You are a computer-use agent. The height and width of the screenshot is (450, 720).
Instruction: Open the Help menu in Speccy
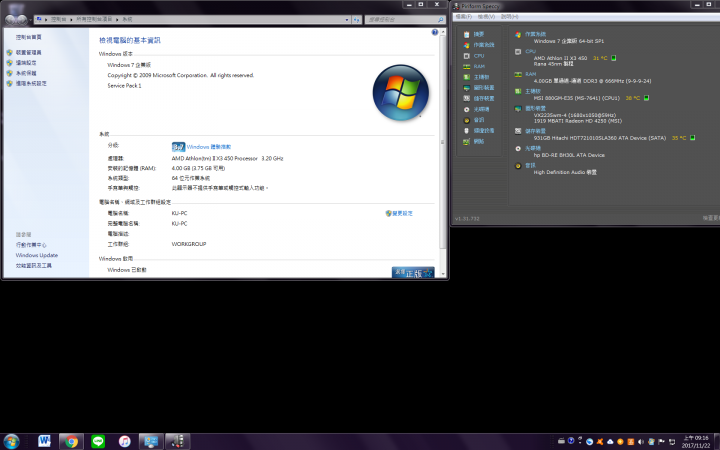(509, 17)
